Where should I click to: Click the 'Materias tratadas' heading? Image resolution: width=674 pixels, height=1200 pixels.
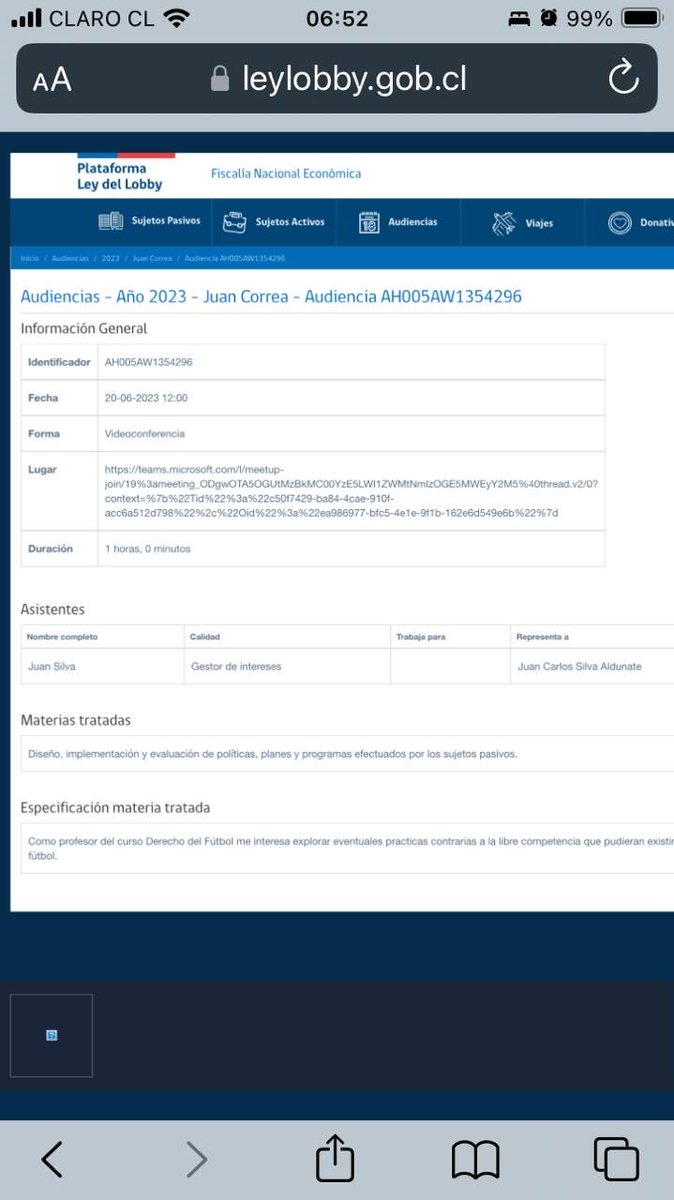(76, 720)
